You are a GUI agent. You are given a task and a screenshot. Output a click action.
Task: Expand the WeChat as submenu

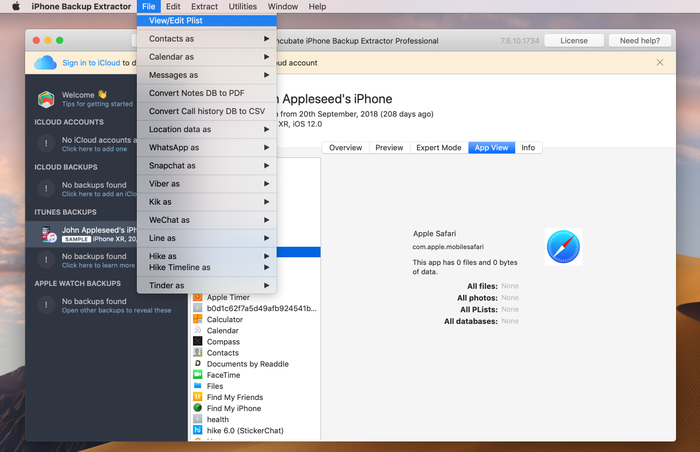click(207, 220)
